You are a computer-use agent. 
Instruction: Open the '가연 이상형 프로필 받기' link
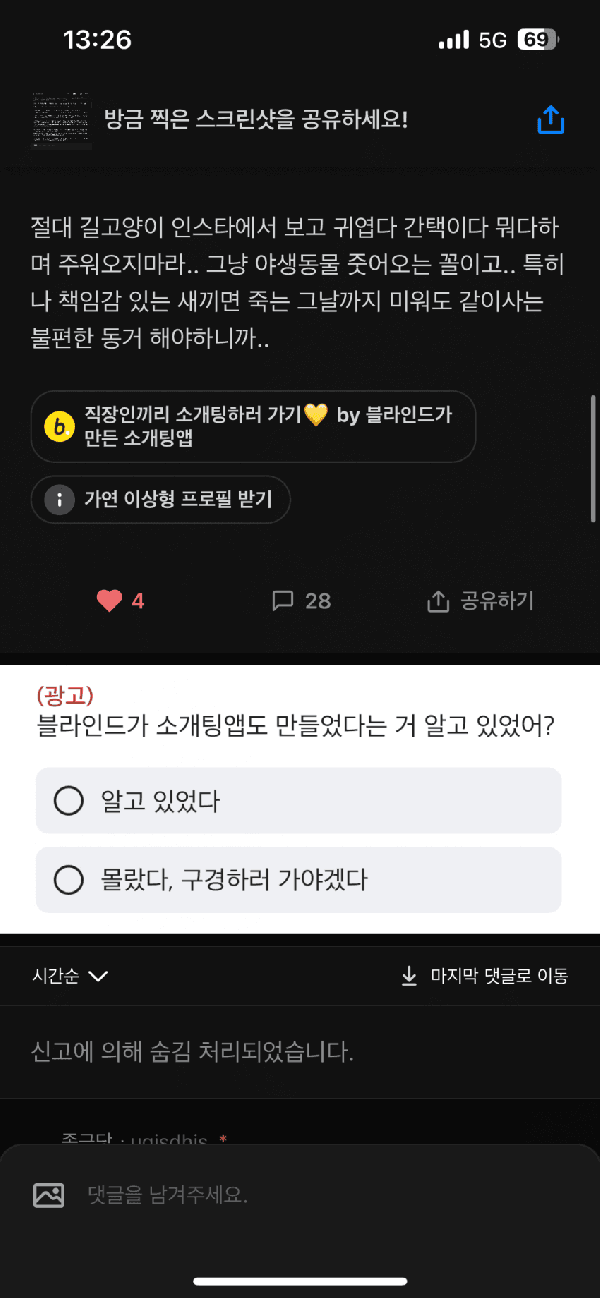coord(178,500)
